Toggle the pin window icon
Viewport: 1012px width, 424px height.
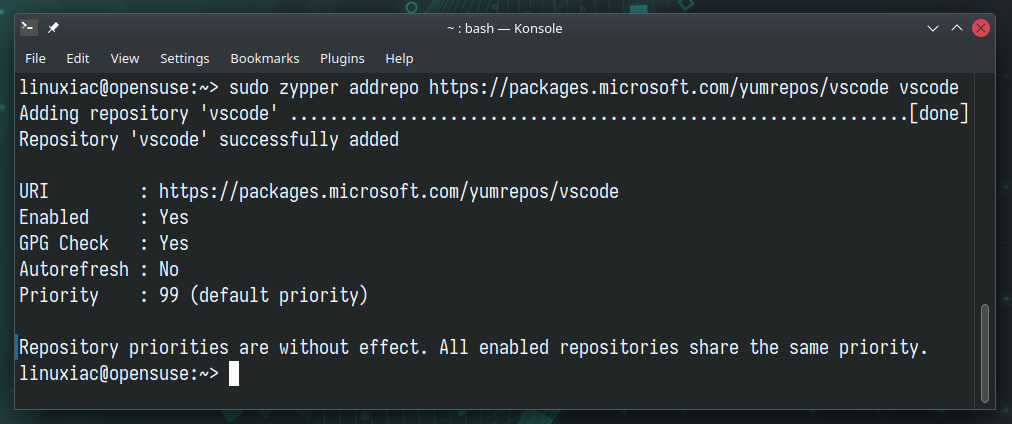54,28
